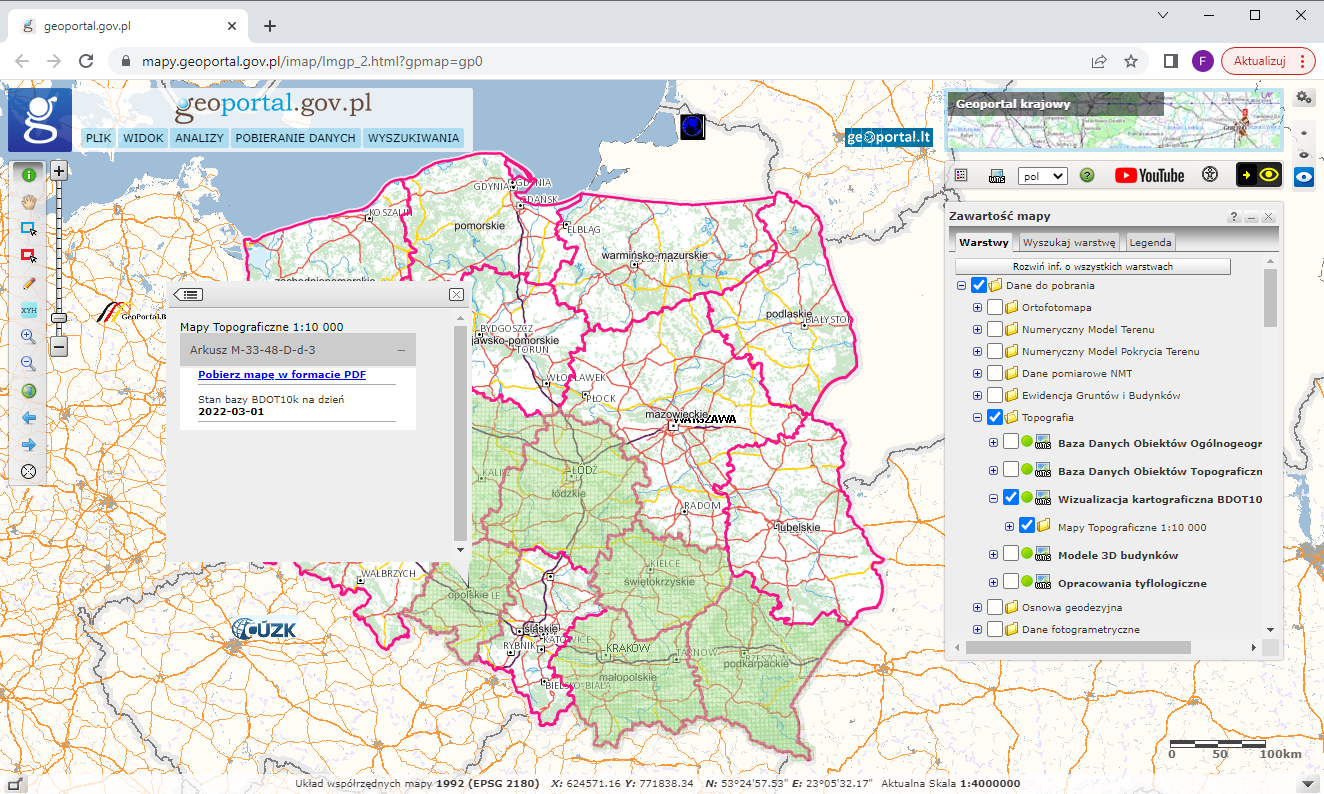Open the YouTube channel link icon
1324x794 pixels.
click(x=1149, y=175)
